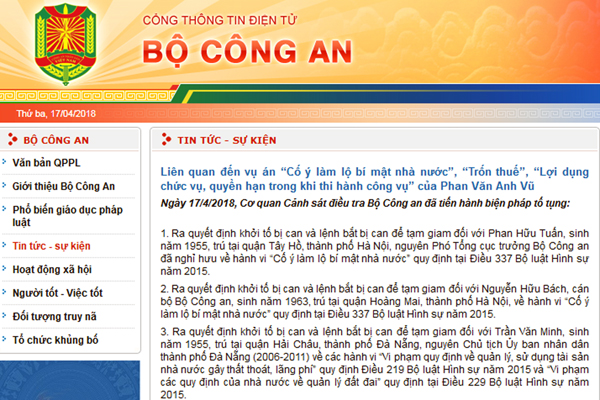Viewport: 600px width, 400px height.
Task: Click the red dots icon beside TIN TỨC - SỰ KIỆN heading
Action: pos(166,139)
